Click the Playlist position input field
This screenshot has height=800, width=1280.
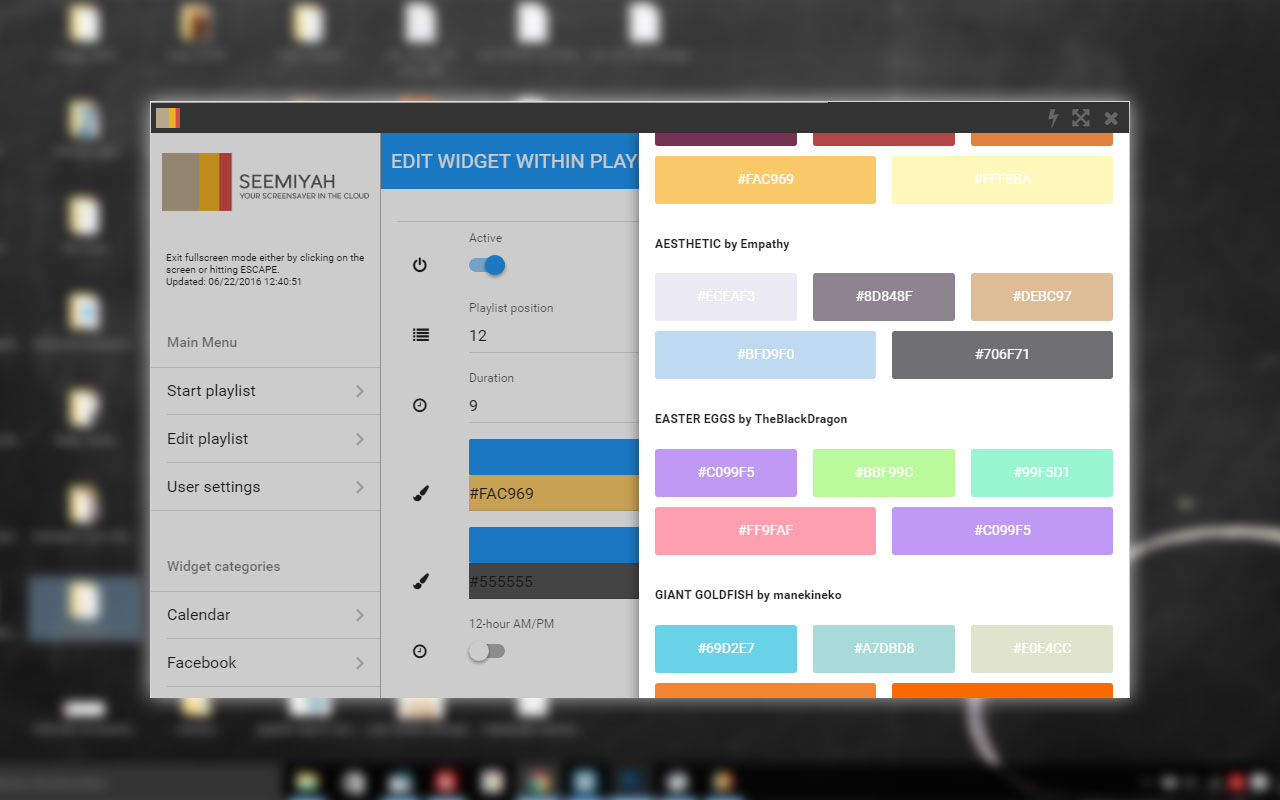point(552,336)
